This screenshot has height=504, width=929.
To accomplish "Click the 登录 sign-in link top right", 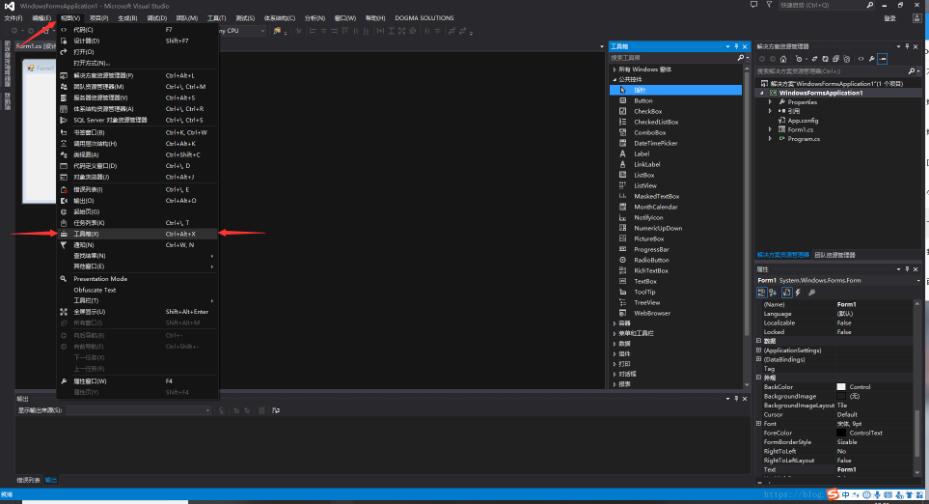I will [890, 18].
